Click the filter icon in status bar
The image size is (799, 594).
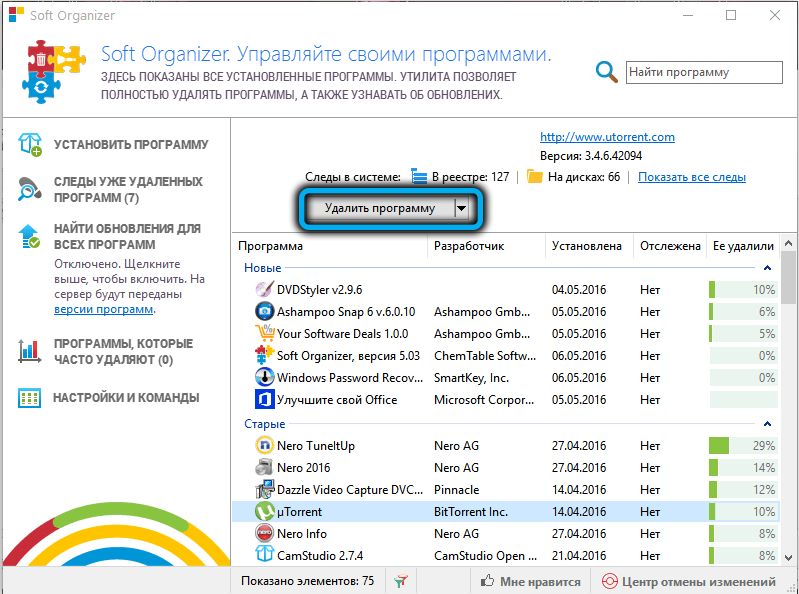click(x=401, y=581)
